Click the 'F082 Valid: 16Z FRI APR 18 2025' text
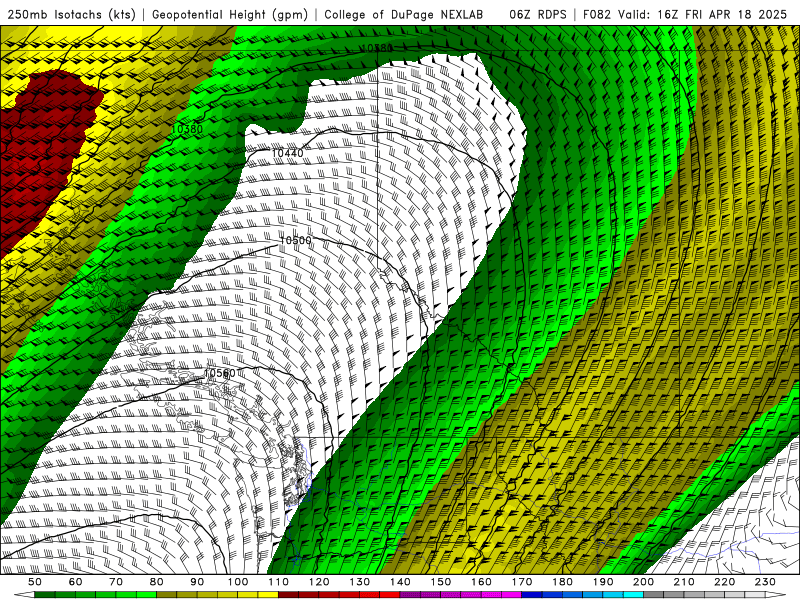The width and height of the screenshot is (800, 600). (x=685, y=14)
